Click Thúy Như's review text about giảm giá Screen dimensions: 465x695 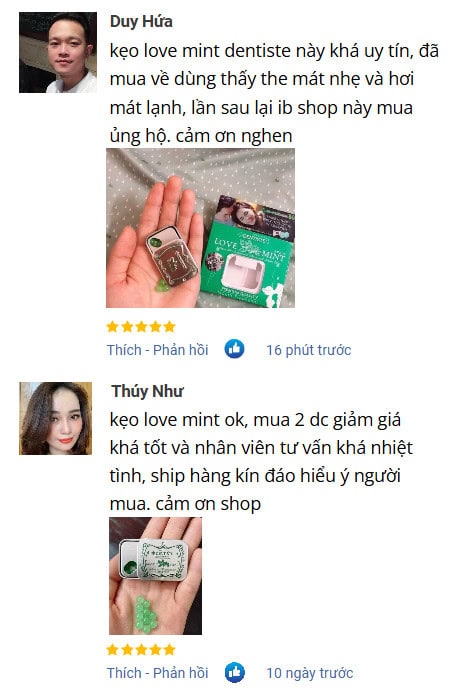point(261,461)
